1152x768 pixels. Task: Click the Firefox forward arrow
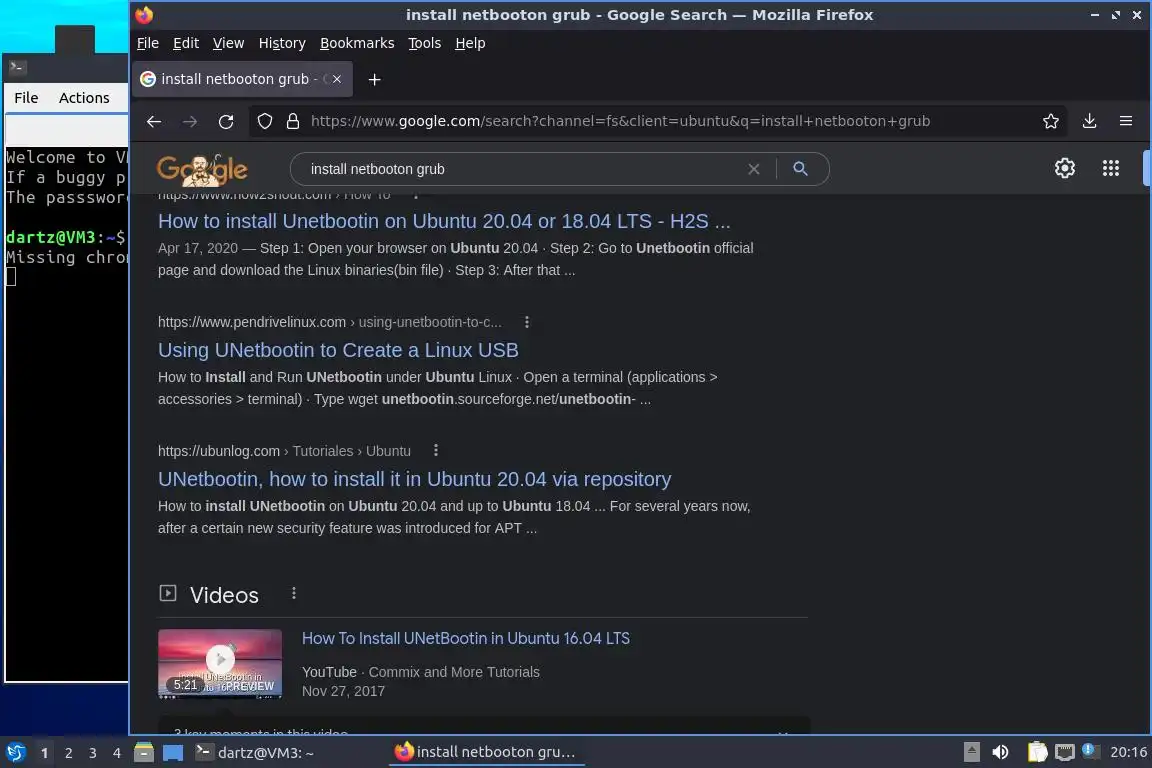(190, 121)
